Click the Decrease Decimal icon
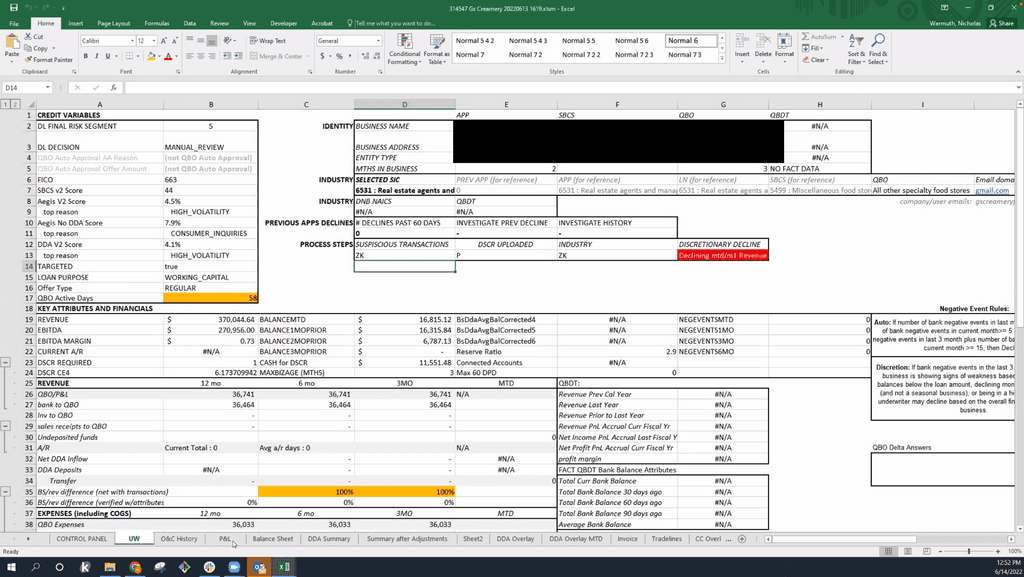The height and width of the screenshot is (577, 1024). tap(377, 56)
